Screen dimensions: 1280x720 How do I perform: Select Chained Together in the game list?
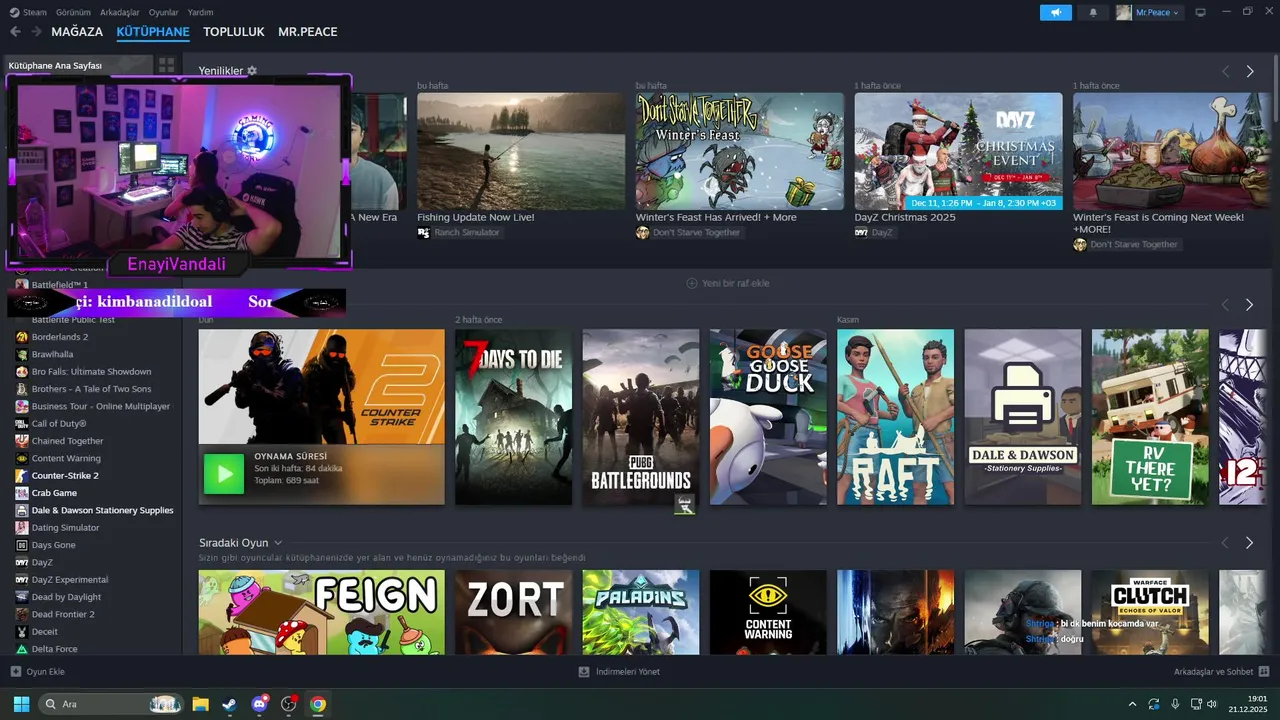pos(67,441)
